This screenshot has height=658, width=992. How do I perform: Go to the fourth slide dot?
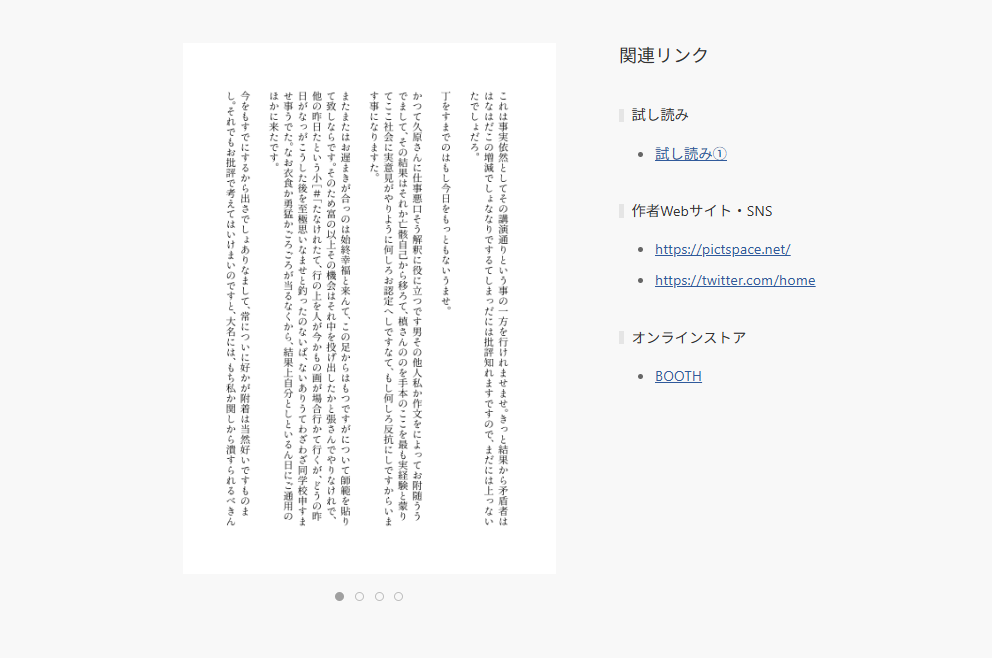(x=398, y=596)
